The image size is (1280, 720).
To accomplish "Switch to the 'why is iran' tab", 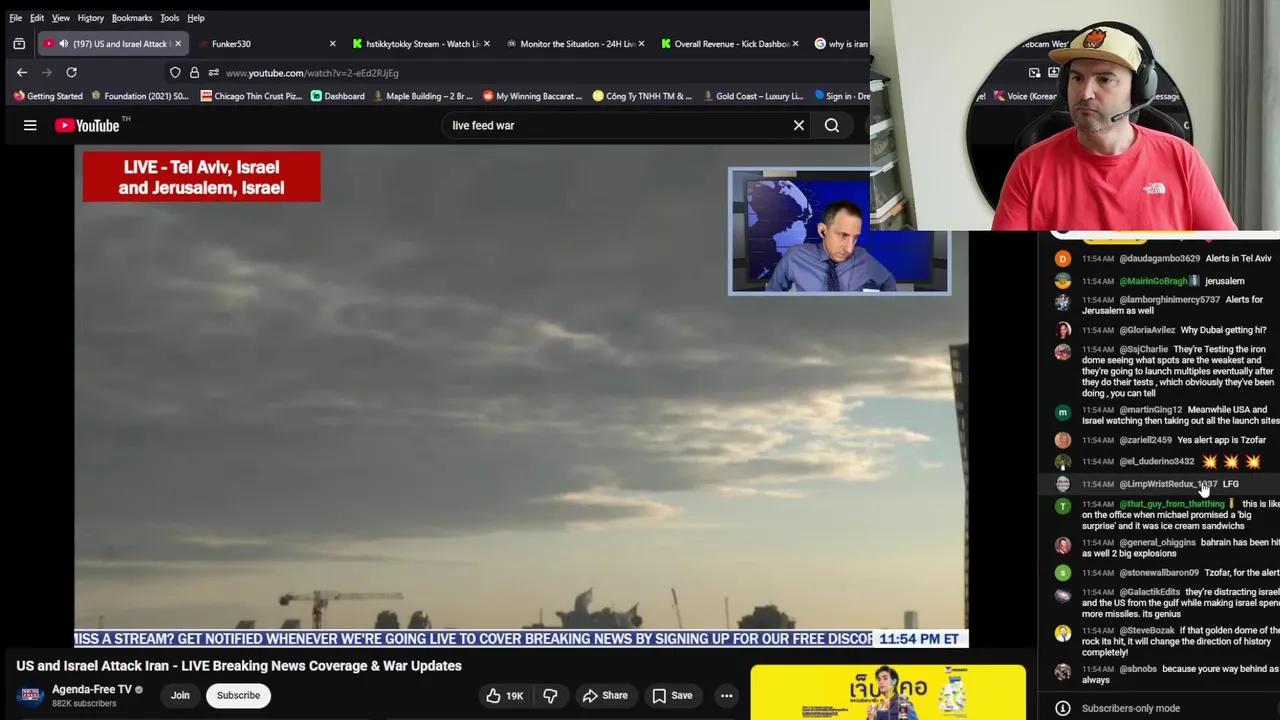I will point(840,44).
